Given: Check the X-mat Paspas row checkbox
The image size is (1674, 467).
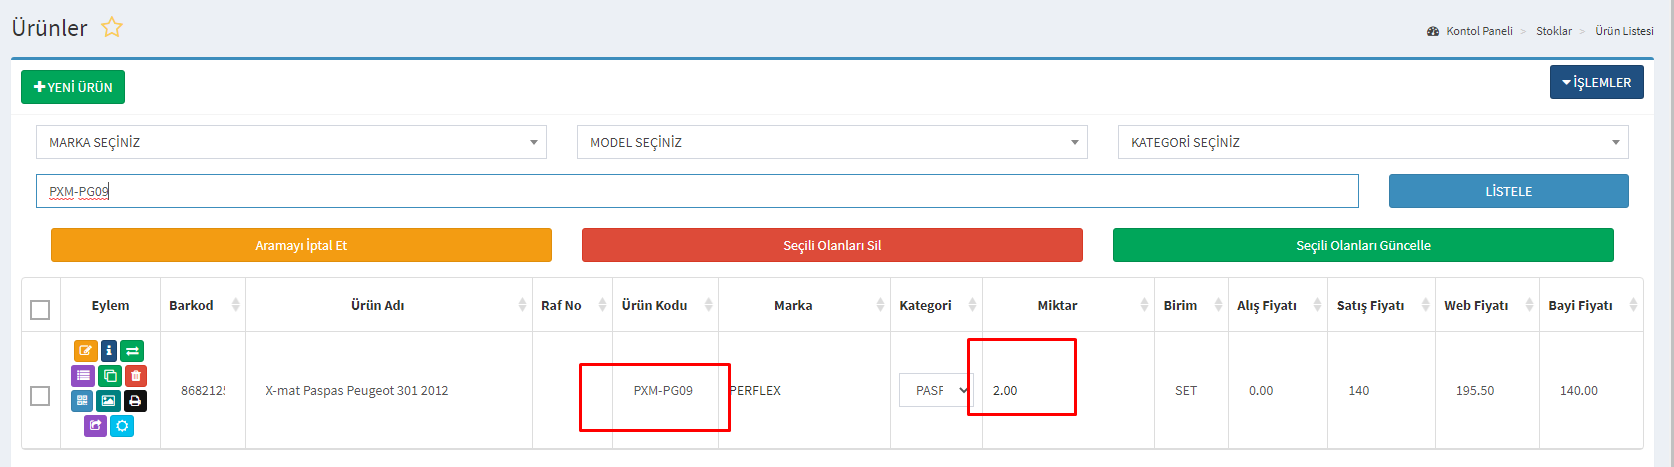Looking at the screenshot, I should click(40, 396).
